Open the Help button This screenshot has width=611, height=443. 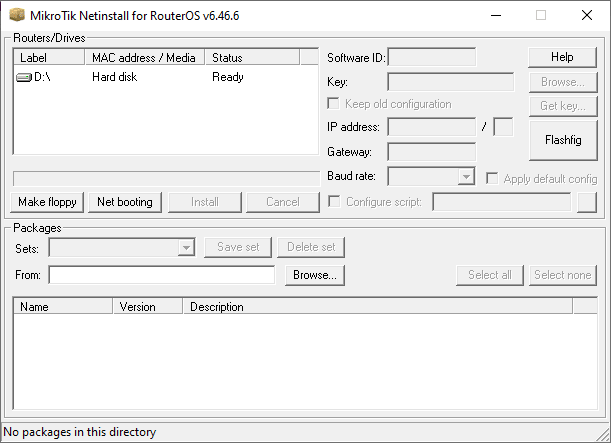(x=562, y=57)
